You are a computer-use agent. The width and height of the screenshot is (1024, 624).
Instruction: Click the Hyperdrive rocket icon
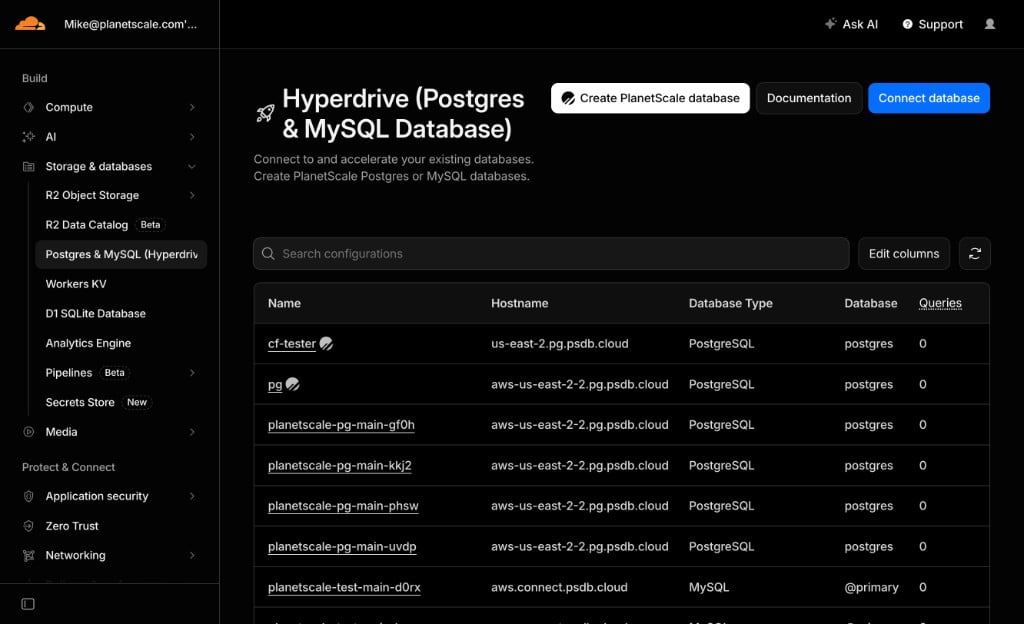pos(265,114)
